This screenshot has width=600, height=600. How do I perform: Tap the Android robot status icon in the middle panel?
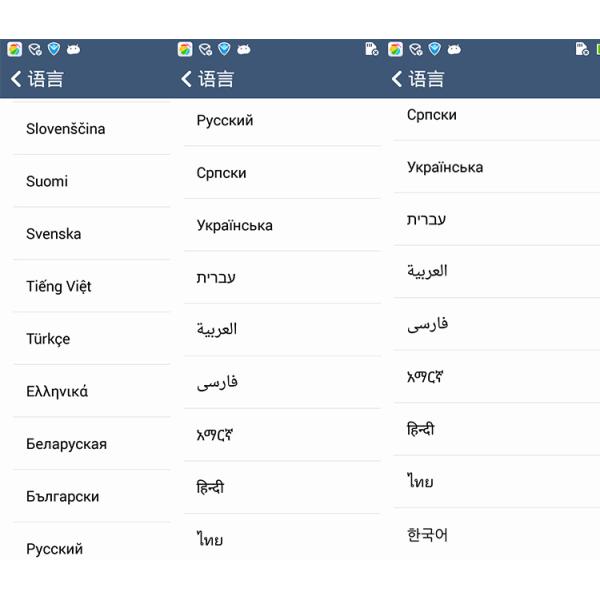point(243,49)
